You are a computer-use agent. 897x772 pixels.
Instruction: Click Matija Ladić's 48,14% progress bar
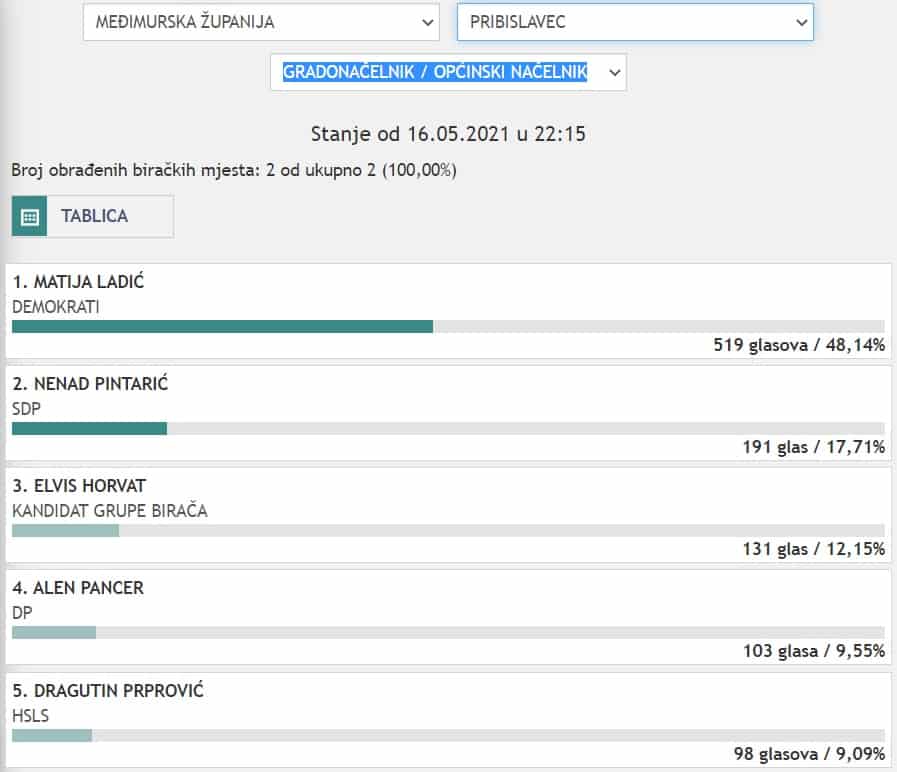coord(222,326)
